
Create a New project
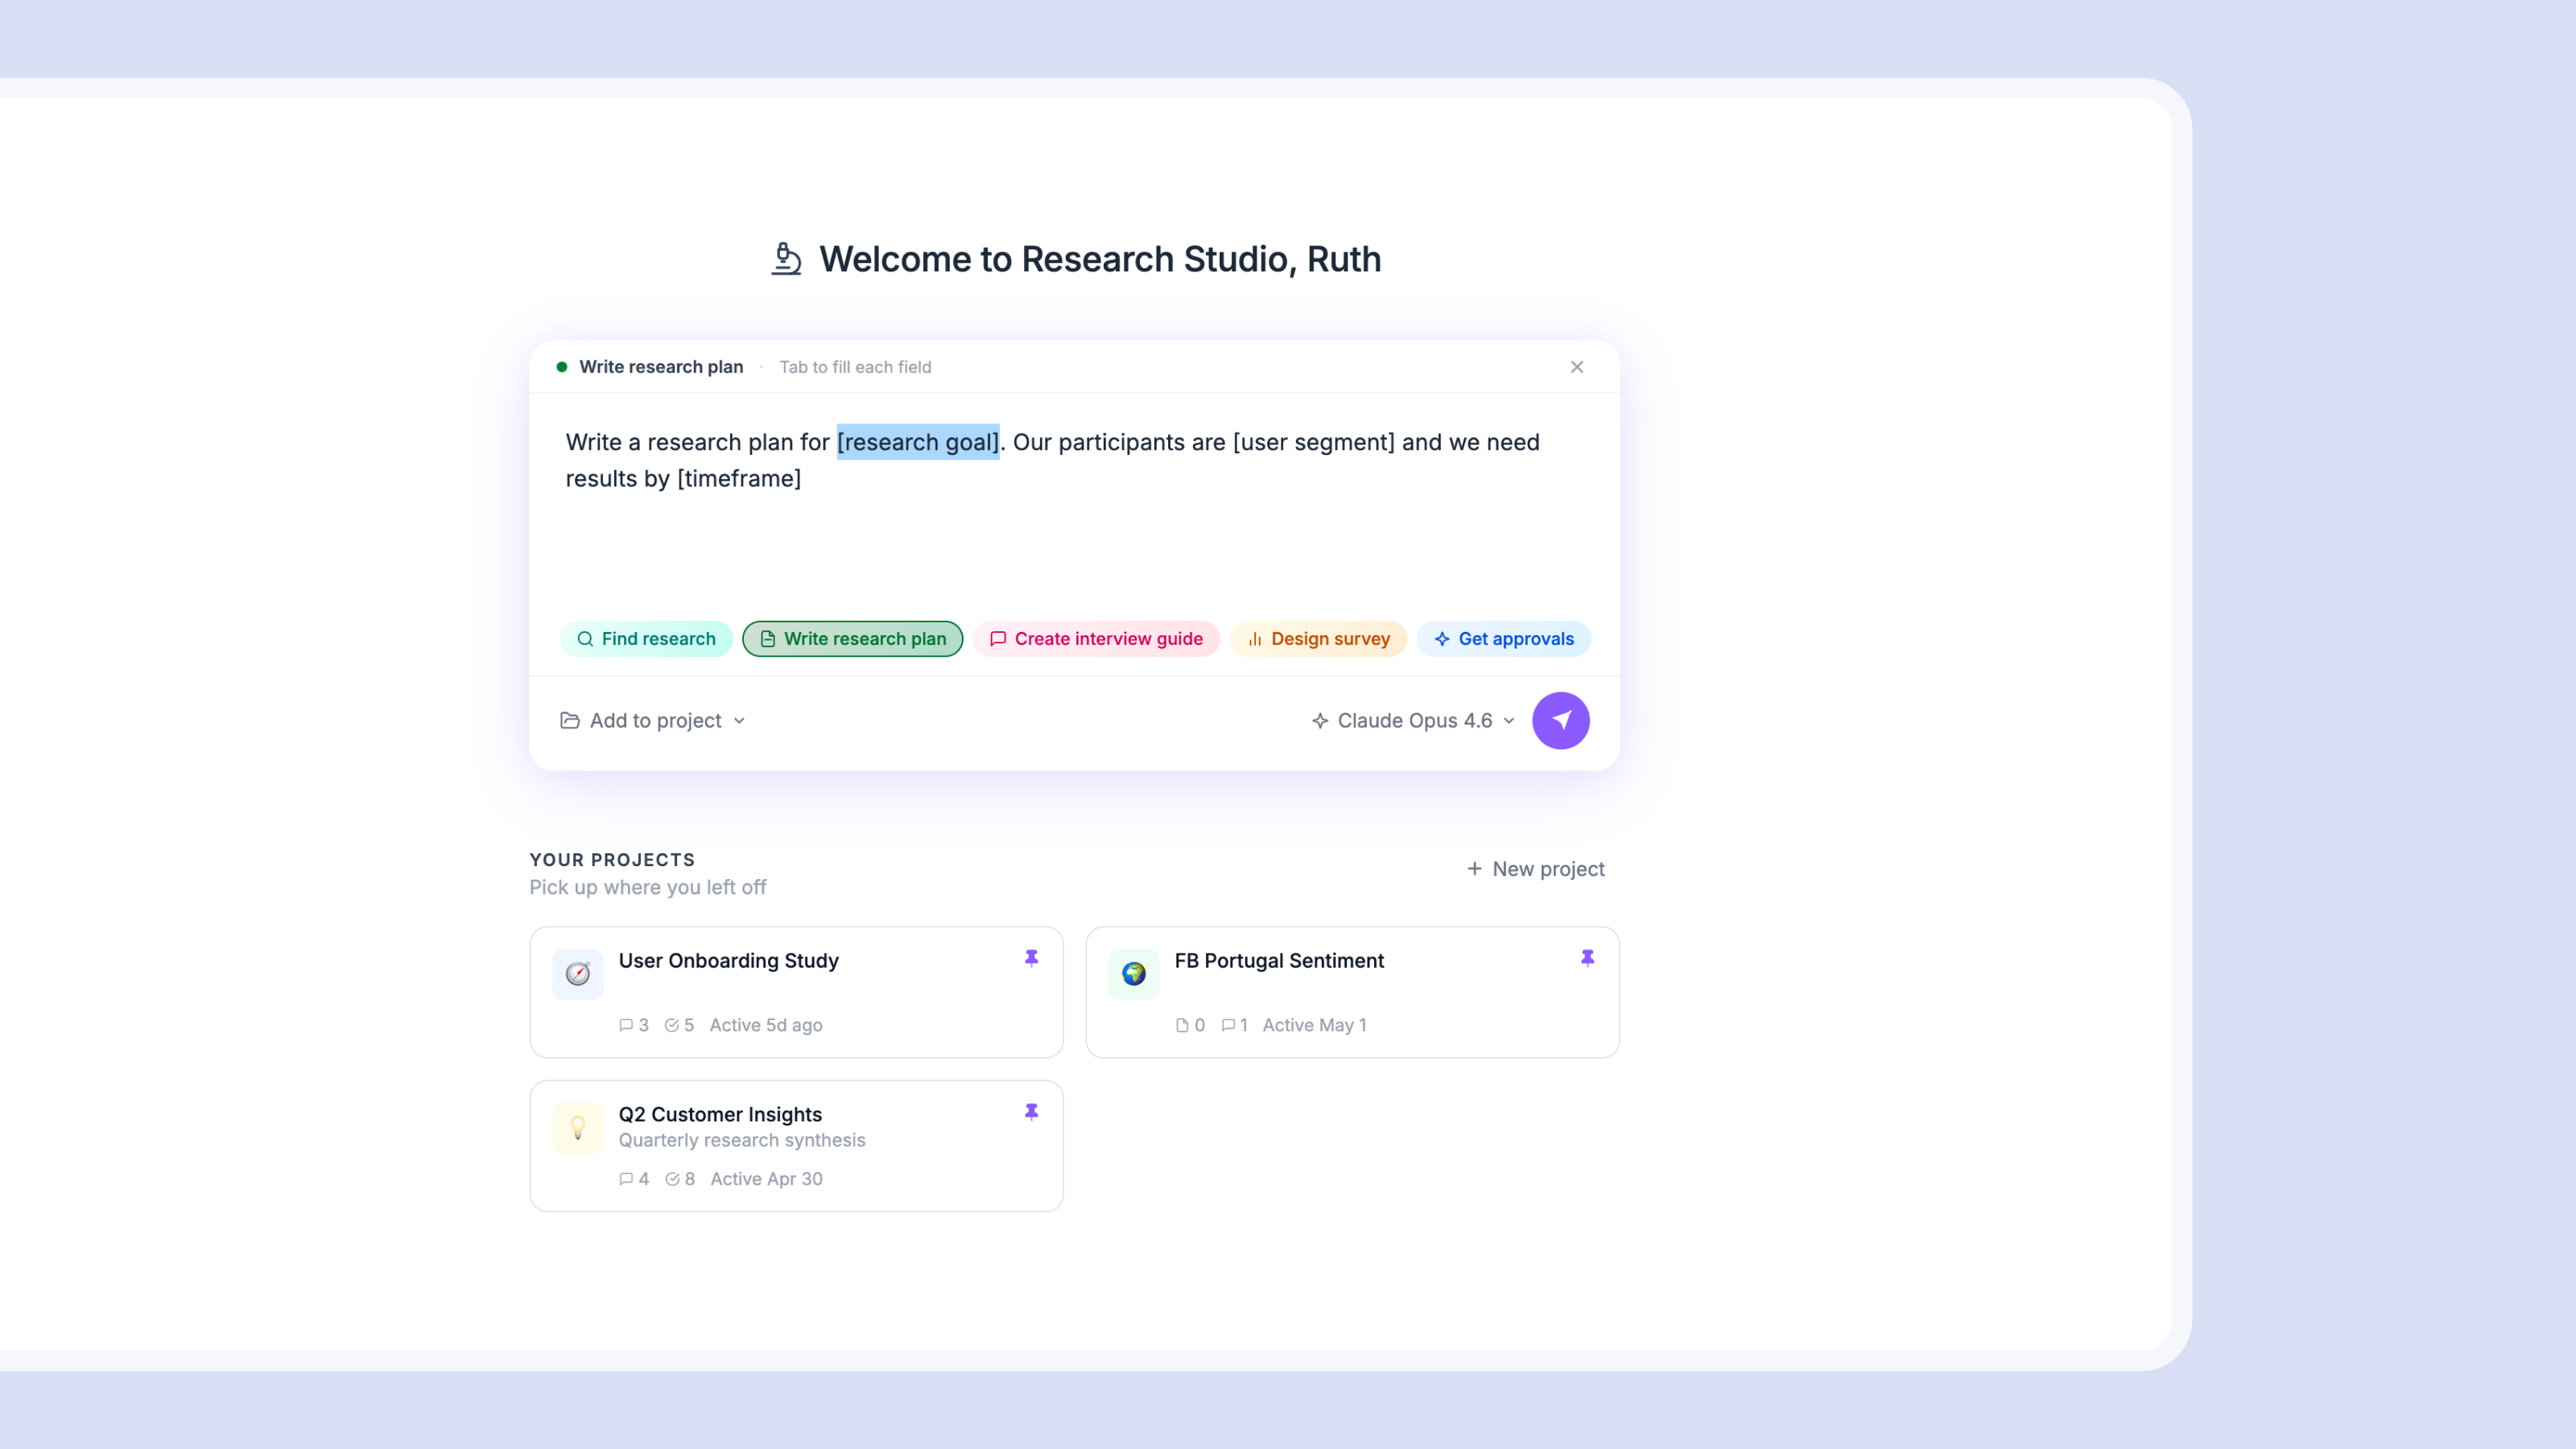coord(1535,869)
